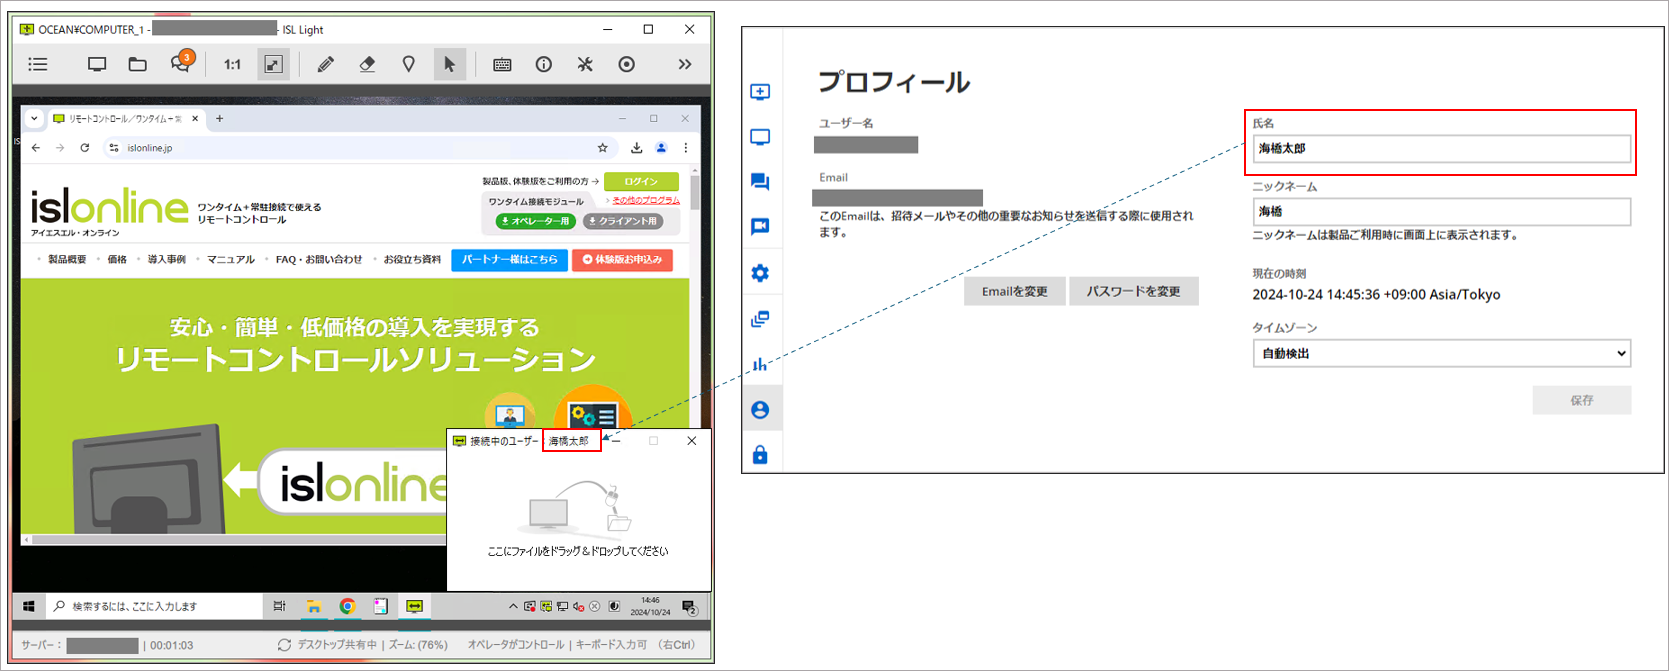Open the session history stack icon in sidebar

click(760, 319)
